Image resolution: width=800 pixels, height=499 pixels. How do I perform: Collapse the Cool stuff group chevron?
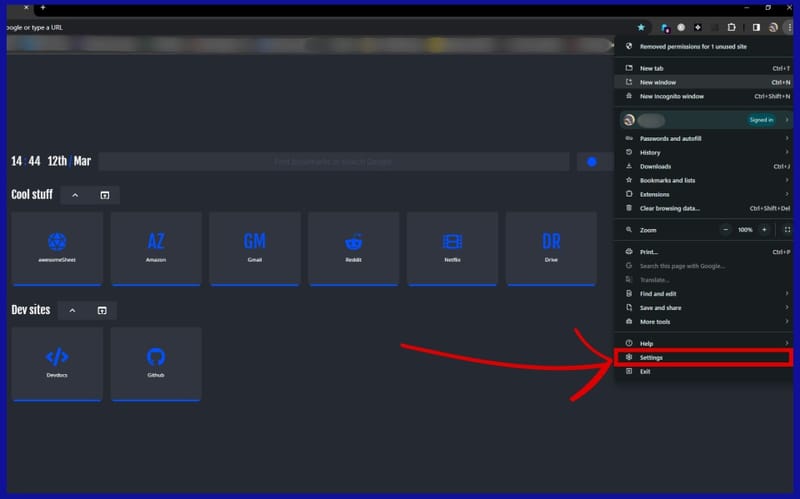pos(75,195)
